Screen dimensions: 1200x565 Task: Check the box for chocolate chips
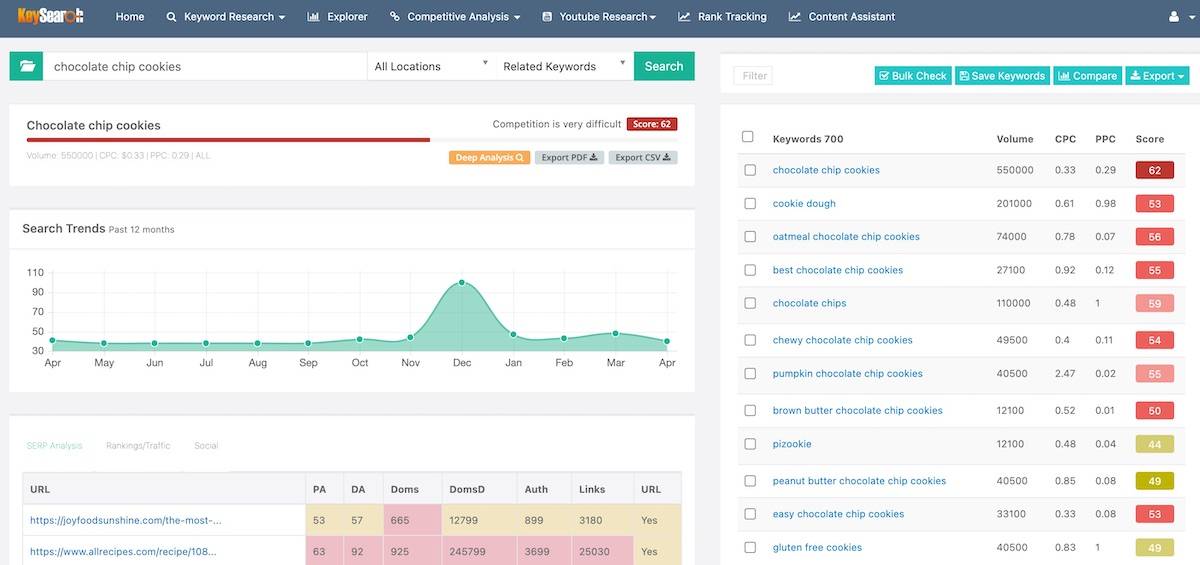point(751,303)
